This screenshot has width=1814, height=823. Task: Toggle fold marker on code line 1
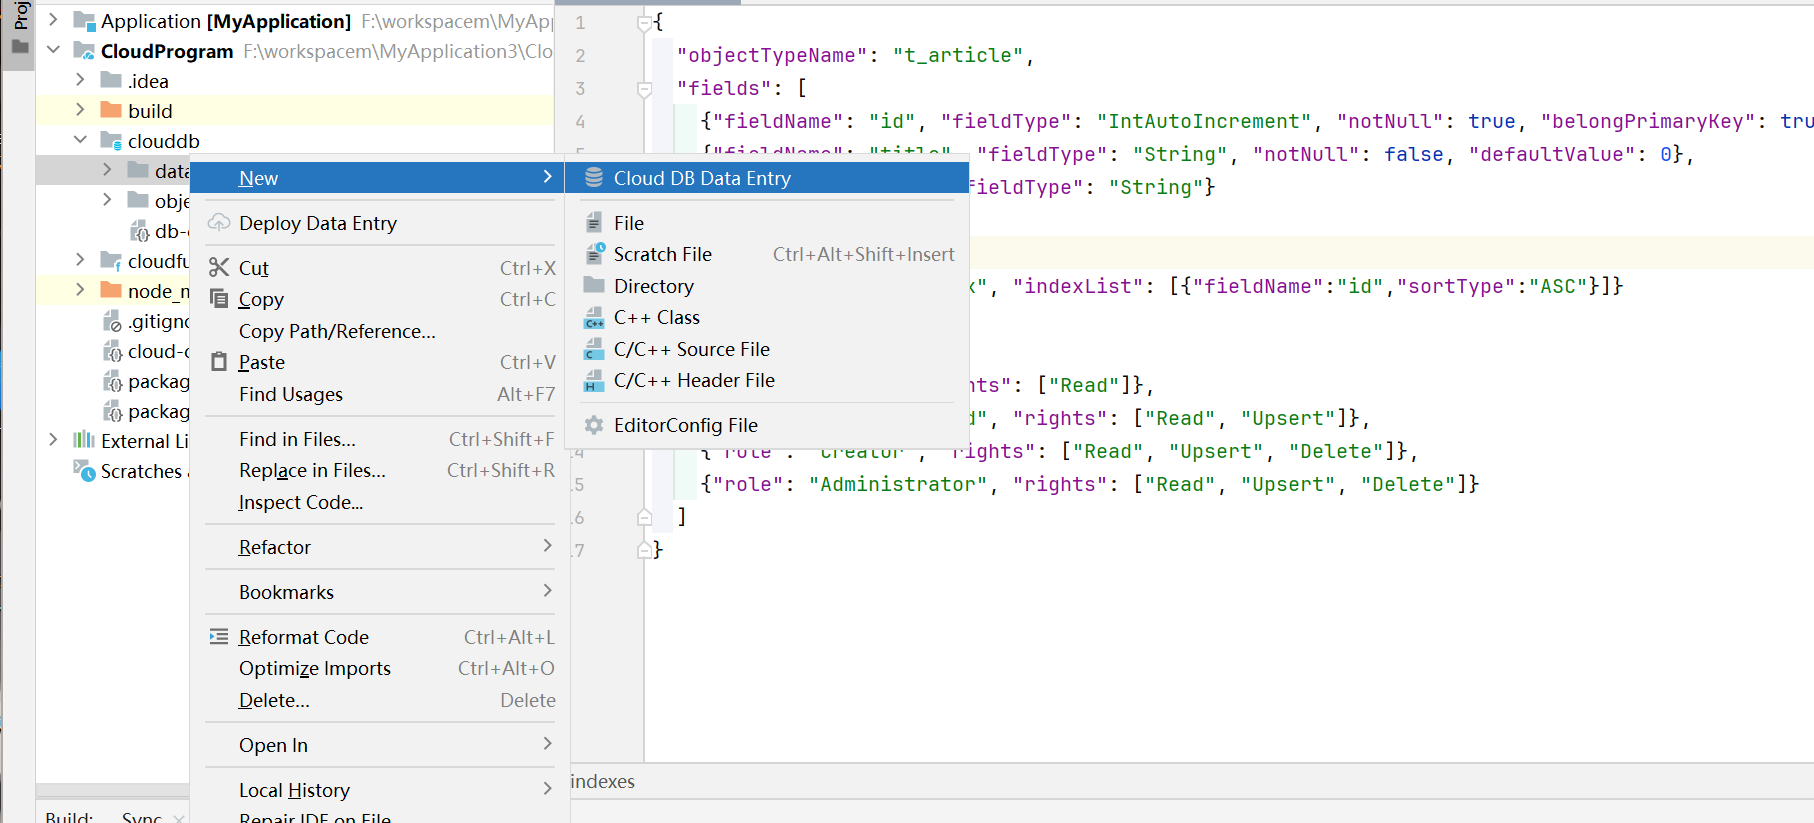coord(644,23)
